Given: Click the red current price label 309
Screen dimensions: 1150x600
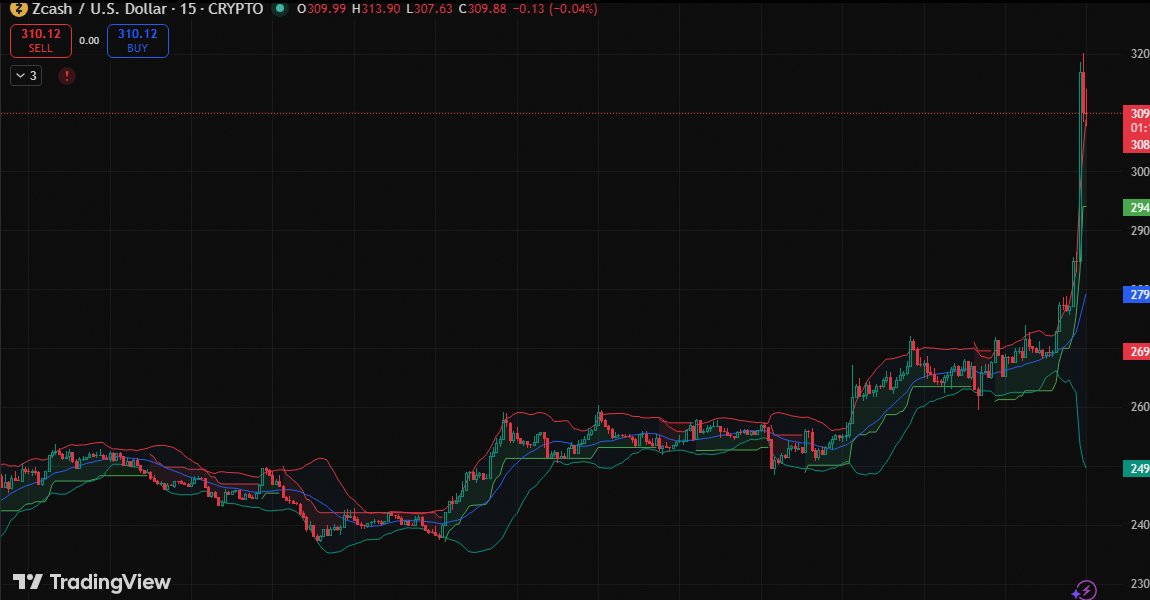Looking at the screenshot, I should click(1138, 114).
